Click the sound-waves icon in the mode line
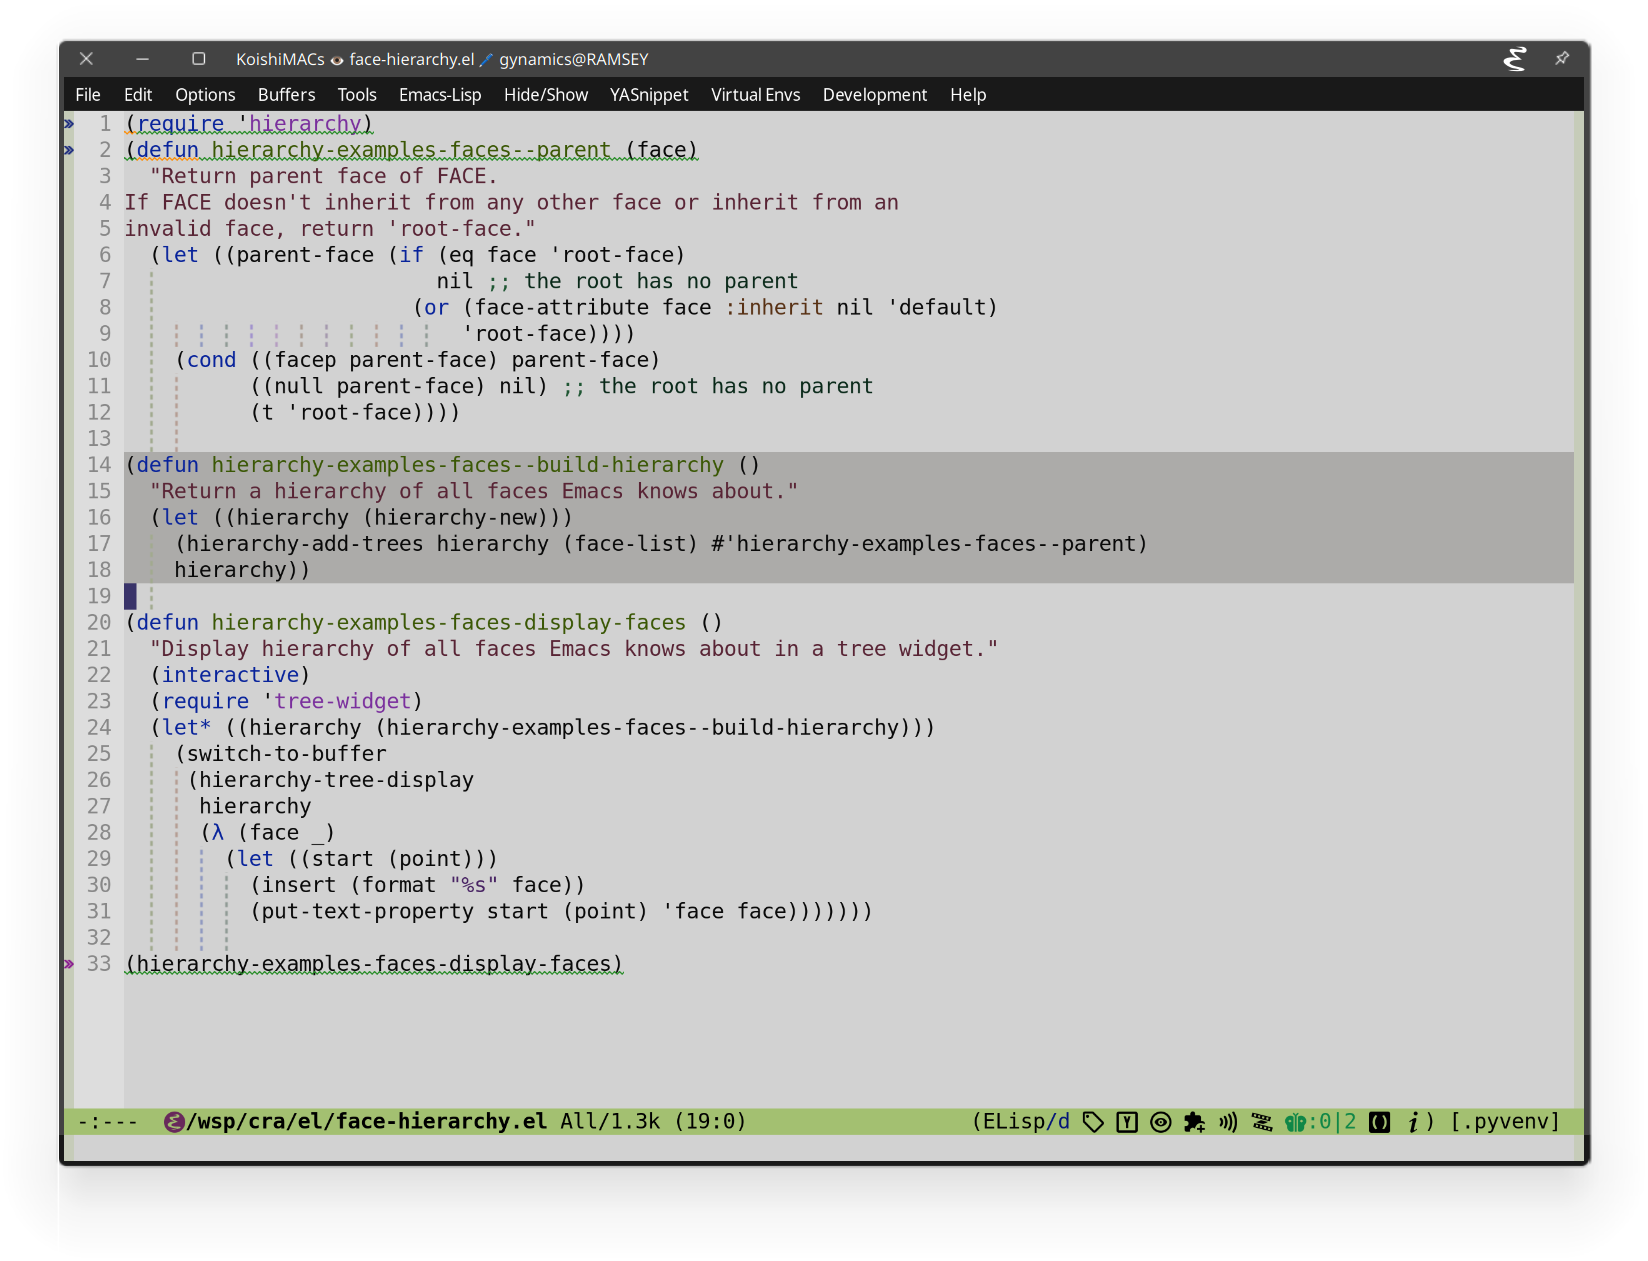 pos(1228,1122)
